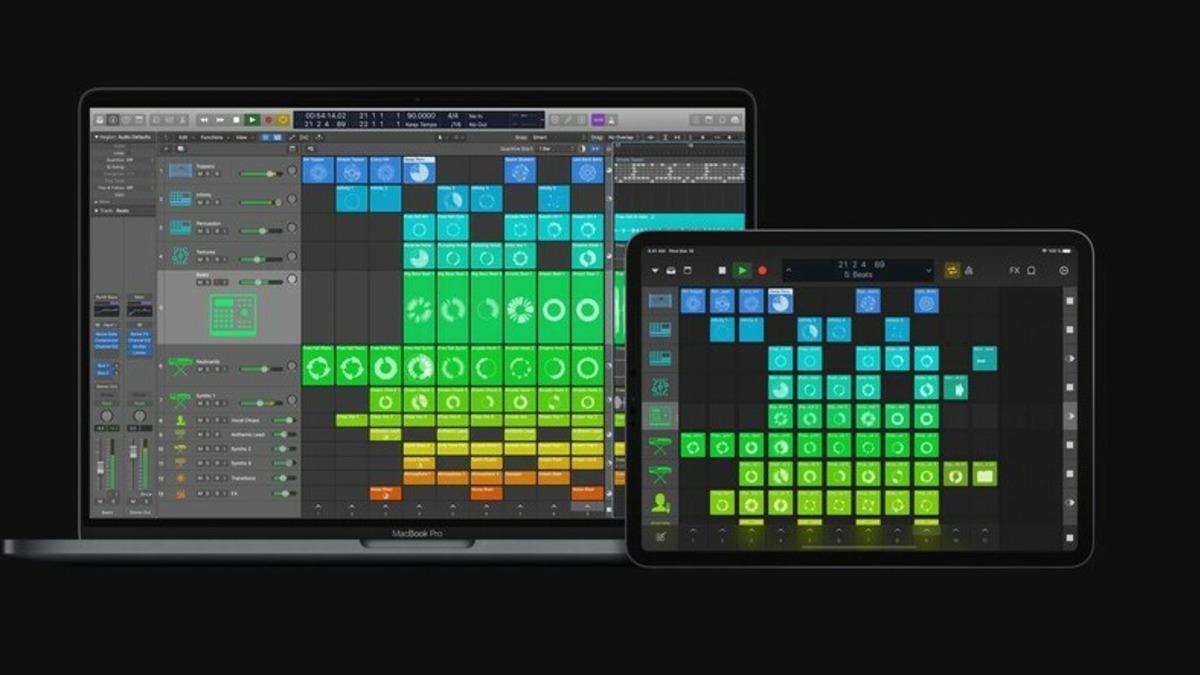Select the drum machine icon on the Beats track

pos(235,312)
